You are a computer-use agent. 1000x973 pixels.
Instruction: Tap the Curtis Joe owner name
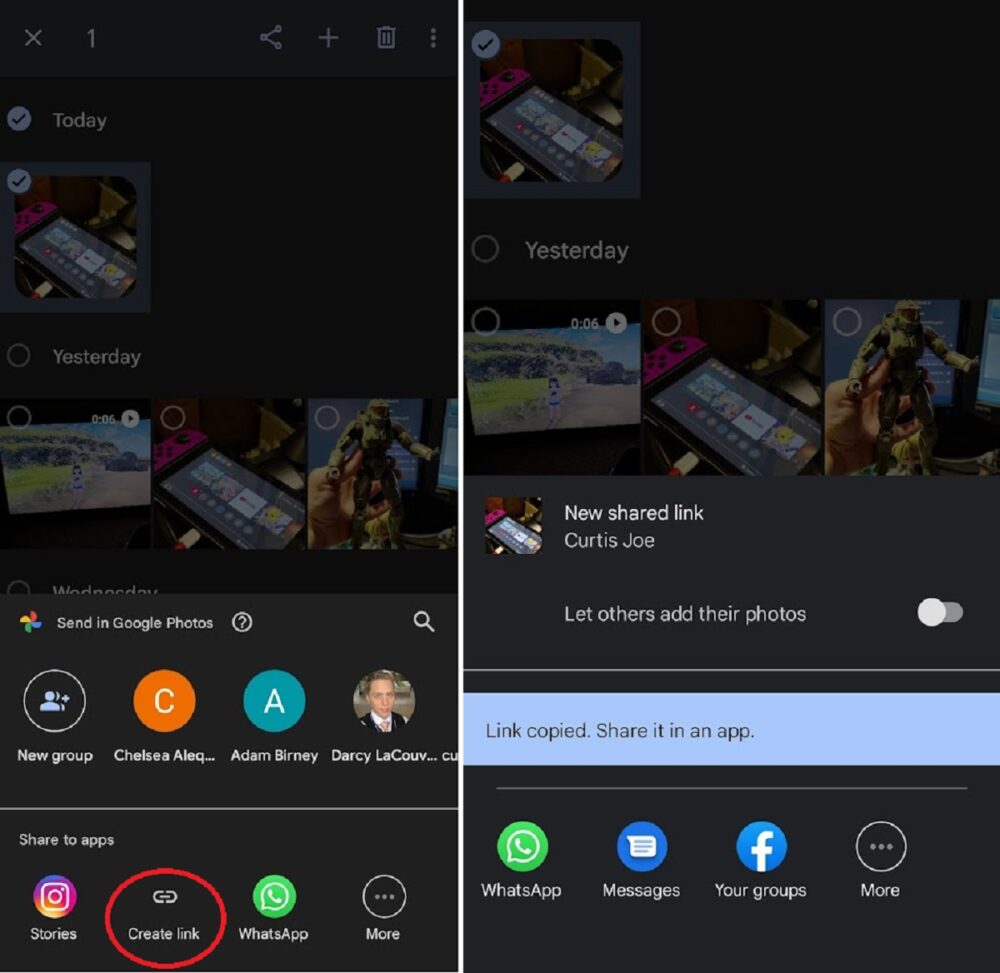point(609,540)
